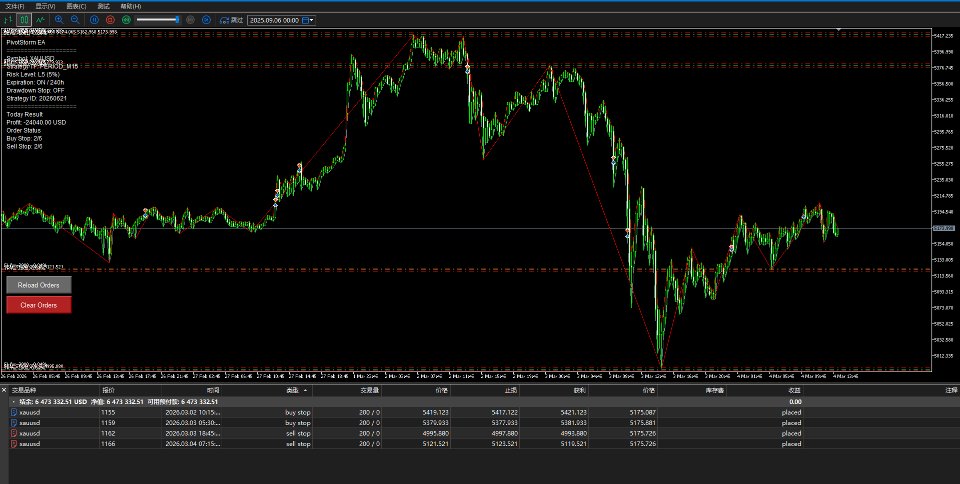Click the current price label on the price axis
Screen dimensions: 960x484
[x=943, y=228]
